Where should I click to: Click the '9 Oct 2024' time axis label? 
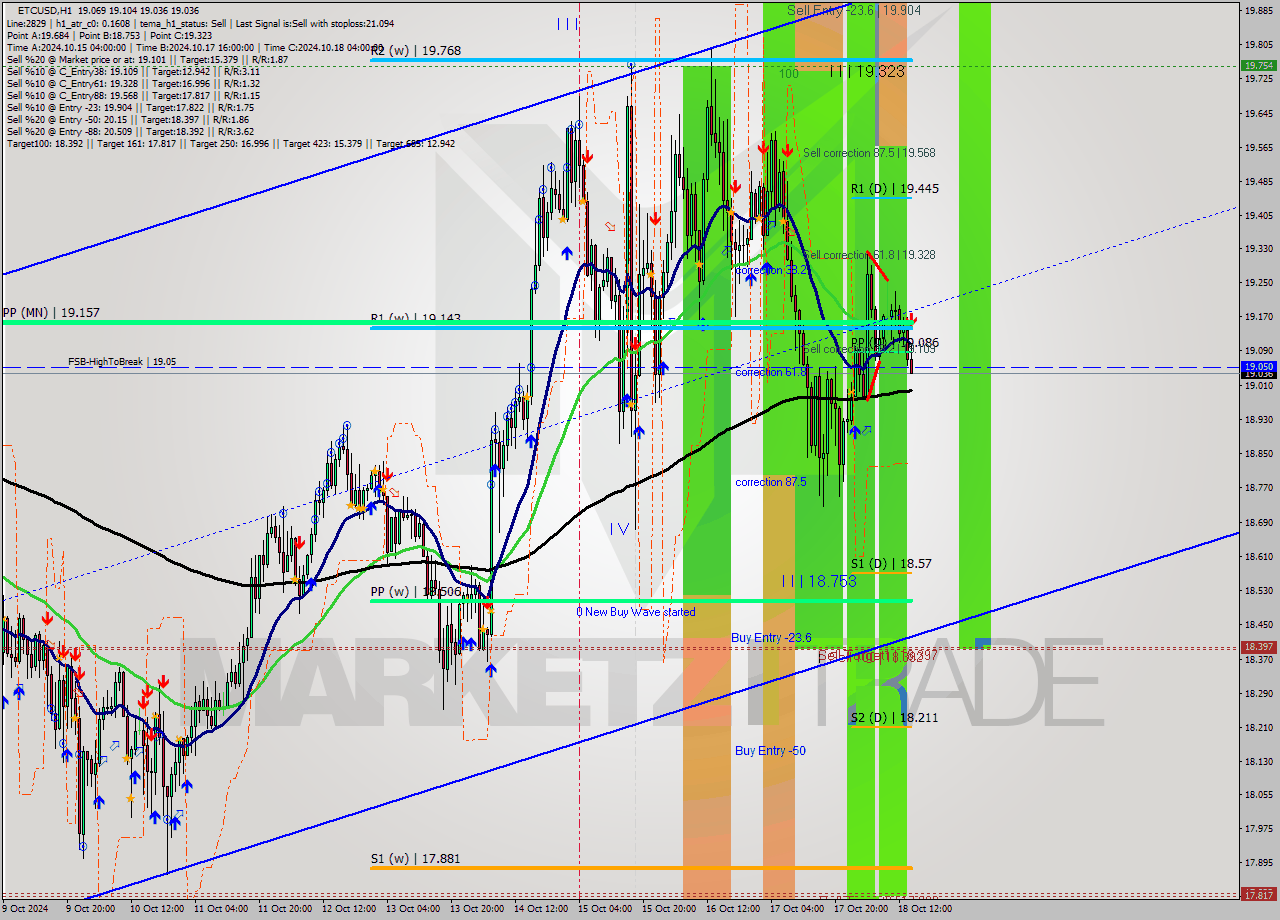tap(25, 909)
